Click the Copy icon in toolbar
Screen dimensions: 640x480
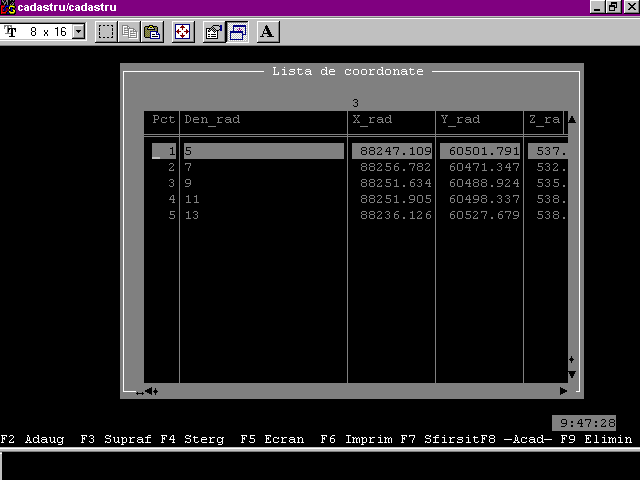pos(129,32)
